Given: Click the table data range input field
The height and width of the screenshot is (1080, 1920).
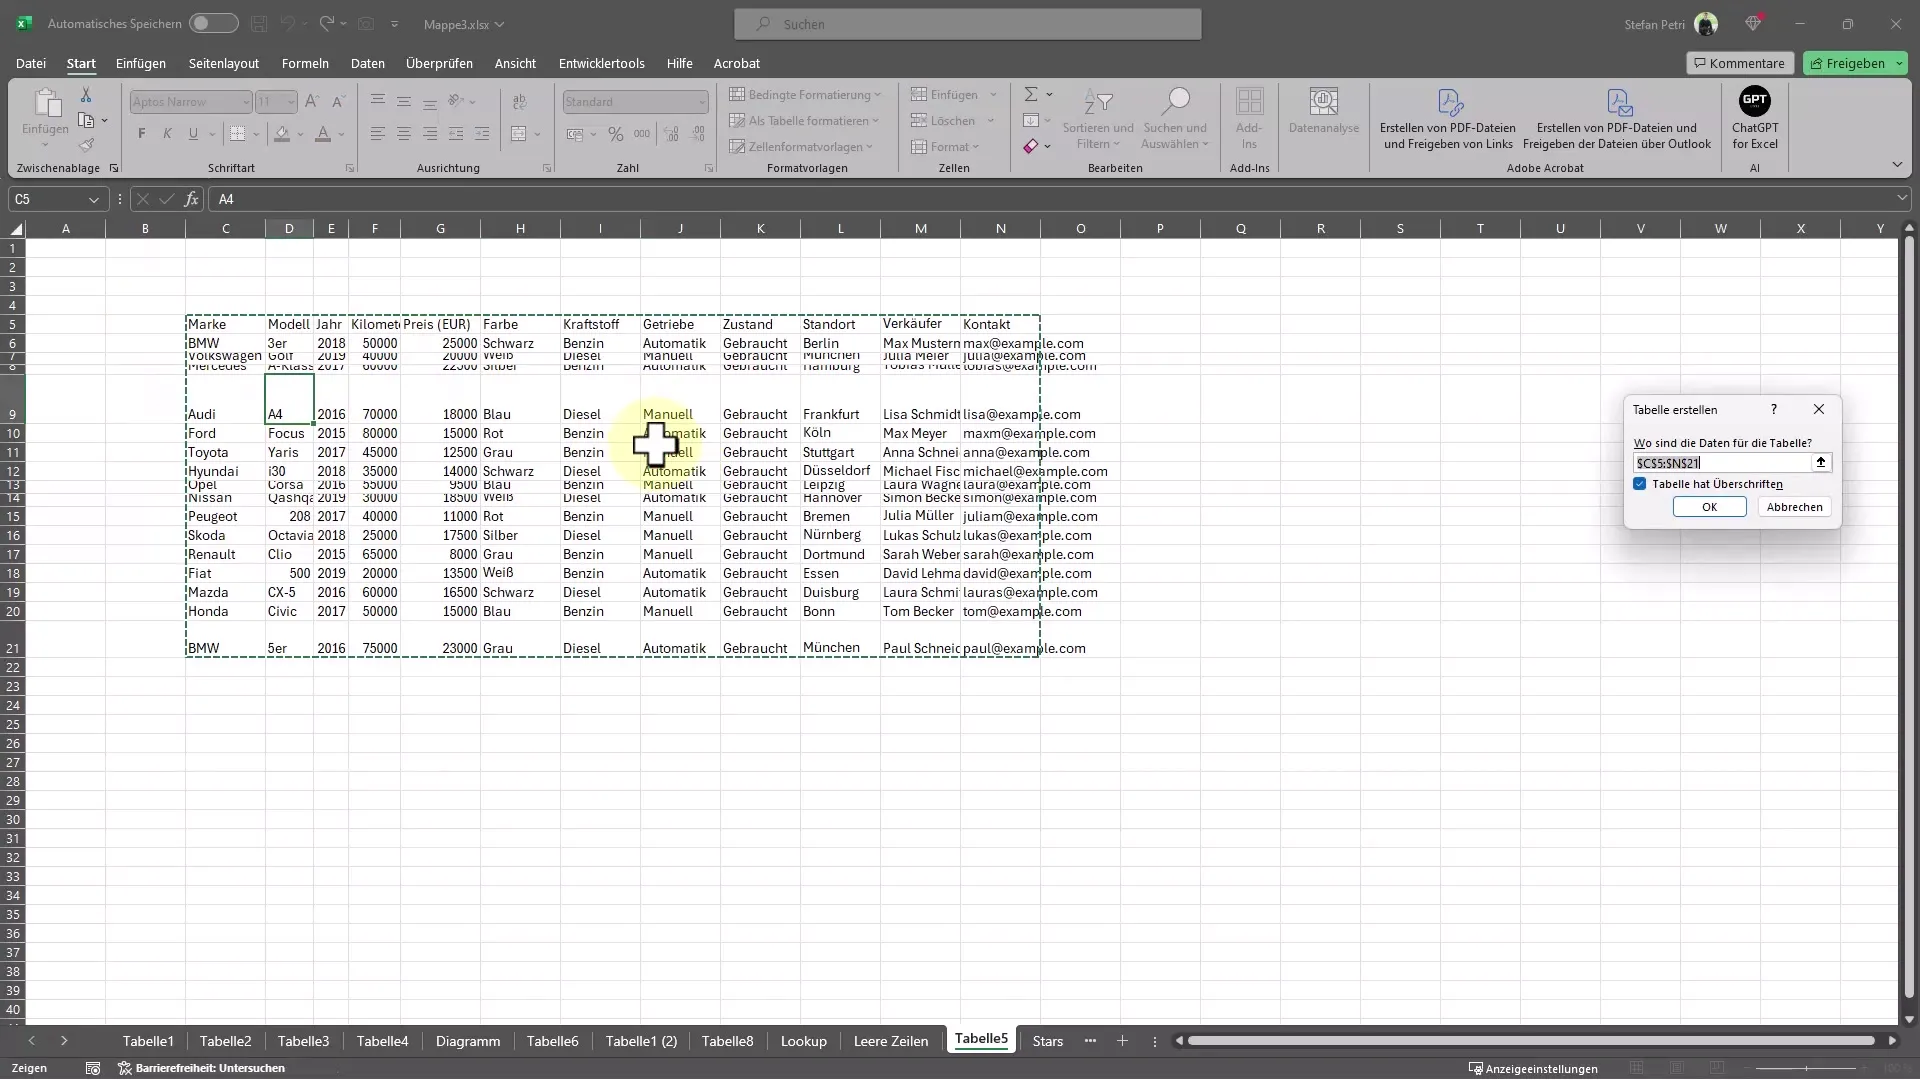Looking at the screenshot, I should click(x=1721, y=463).
